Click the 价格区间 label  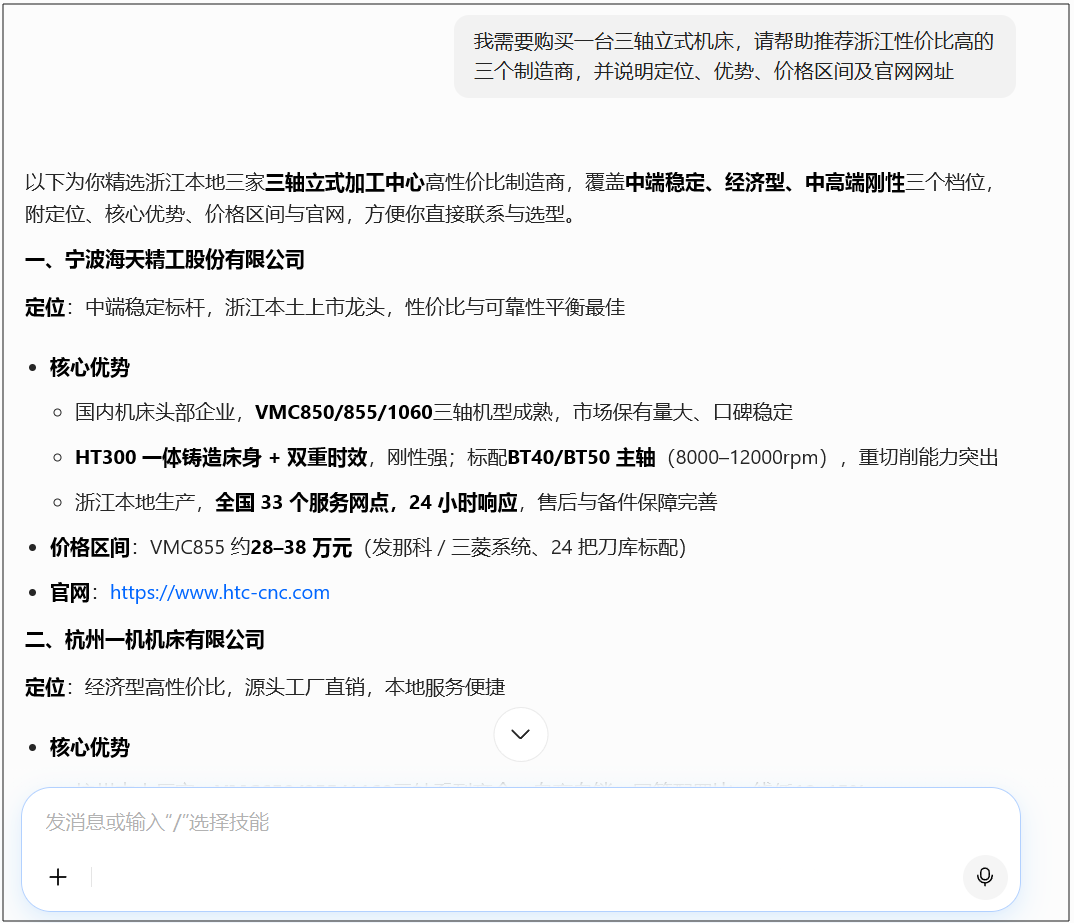[90, 548]
